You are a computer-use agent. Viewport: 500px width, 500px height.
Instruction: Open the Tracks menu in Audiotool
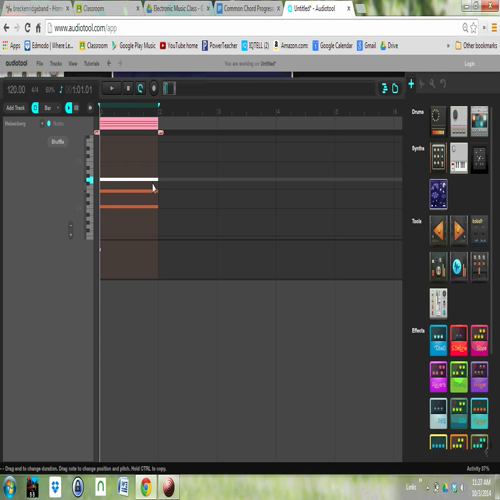tap(56, 64)
